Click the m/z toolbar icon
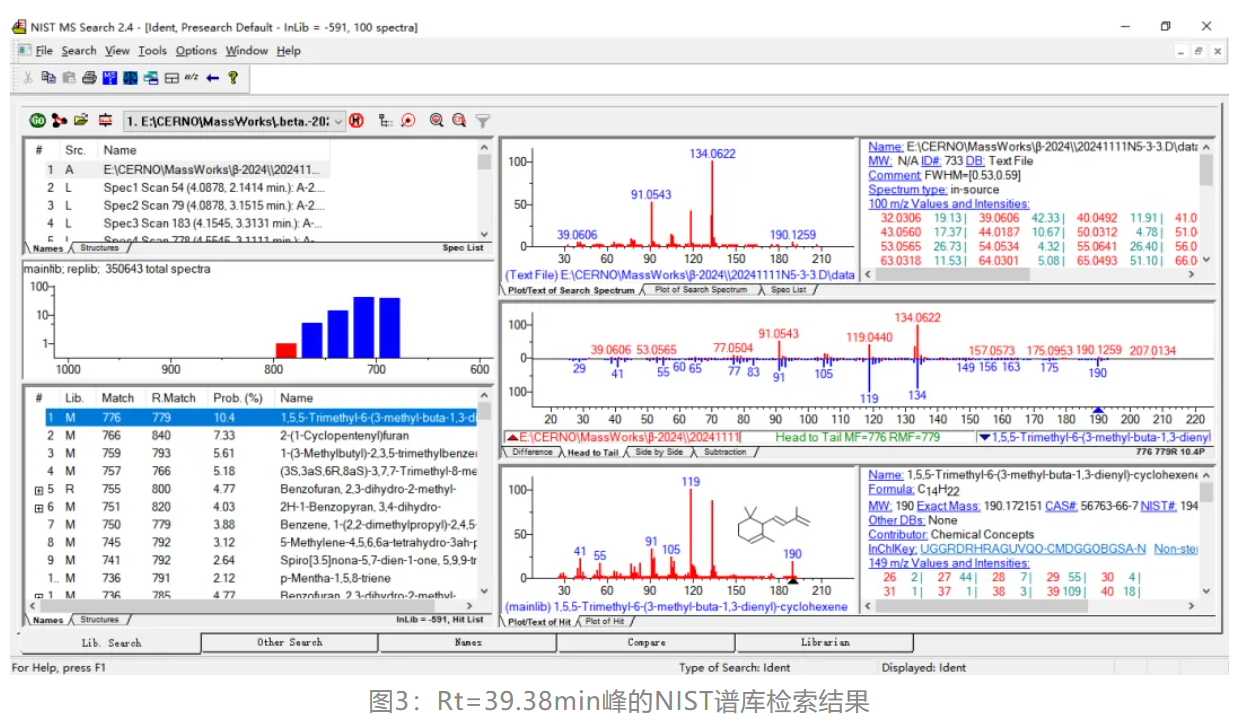The width and height of the screenshot is (1243, 726). pyautogui.click(x=191, y=78)
